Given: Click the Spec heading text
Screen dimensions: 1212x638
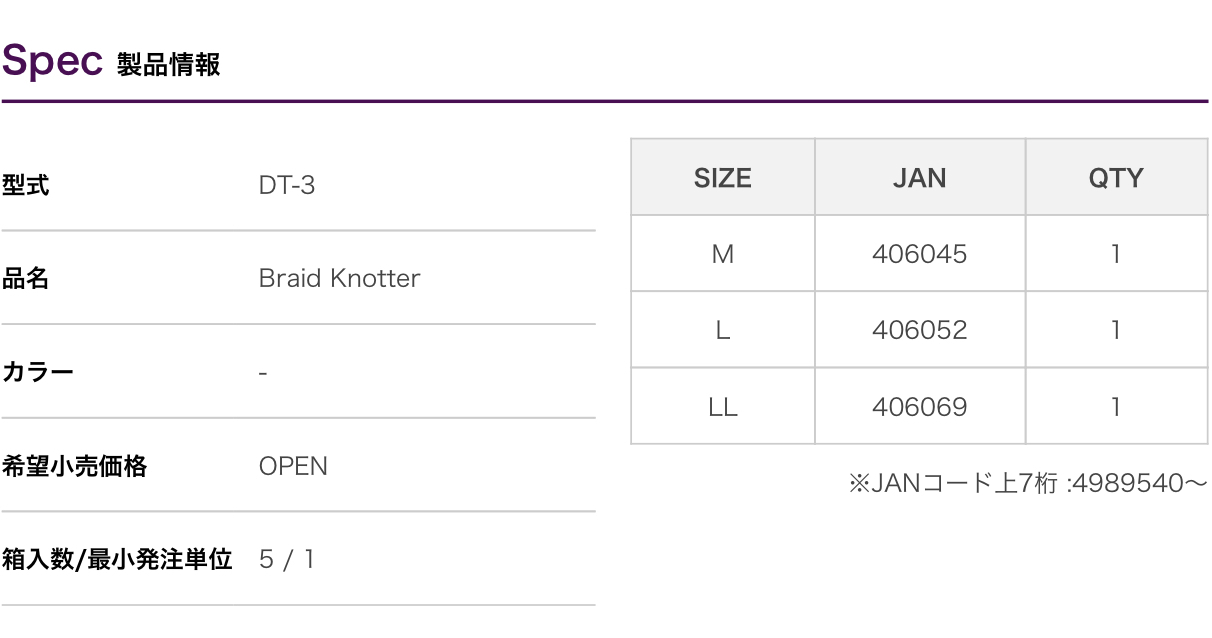Looking at the screenshot, I should click(x=53, y=61).
